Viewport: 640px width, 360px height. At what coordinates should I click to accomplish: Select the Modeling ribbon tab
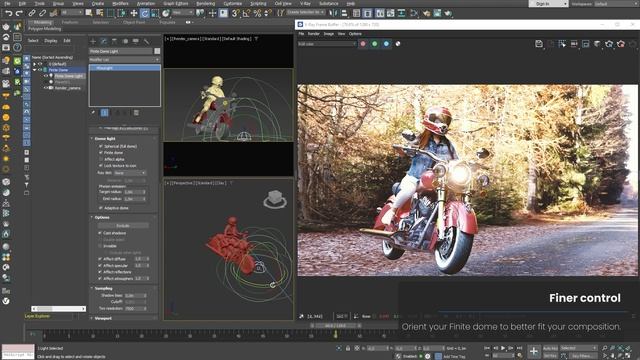pyautogui.click(x=42, y=22)
